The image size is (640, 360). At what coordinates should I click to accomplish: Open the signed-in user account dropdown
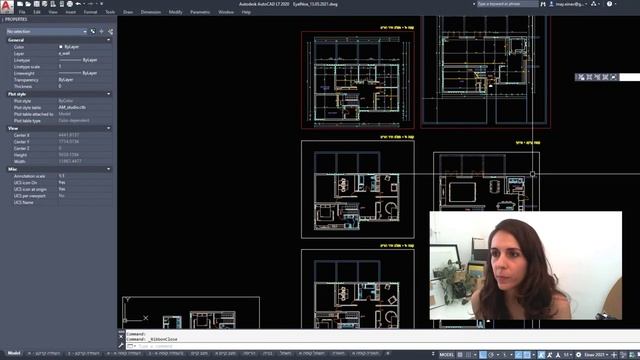click(568, 4)
